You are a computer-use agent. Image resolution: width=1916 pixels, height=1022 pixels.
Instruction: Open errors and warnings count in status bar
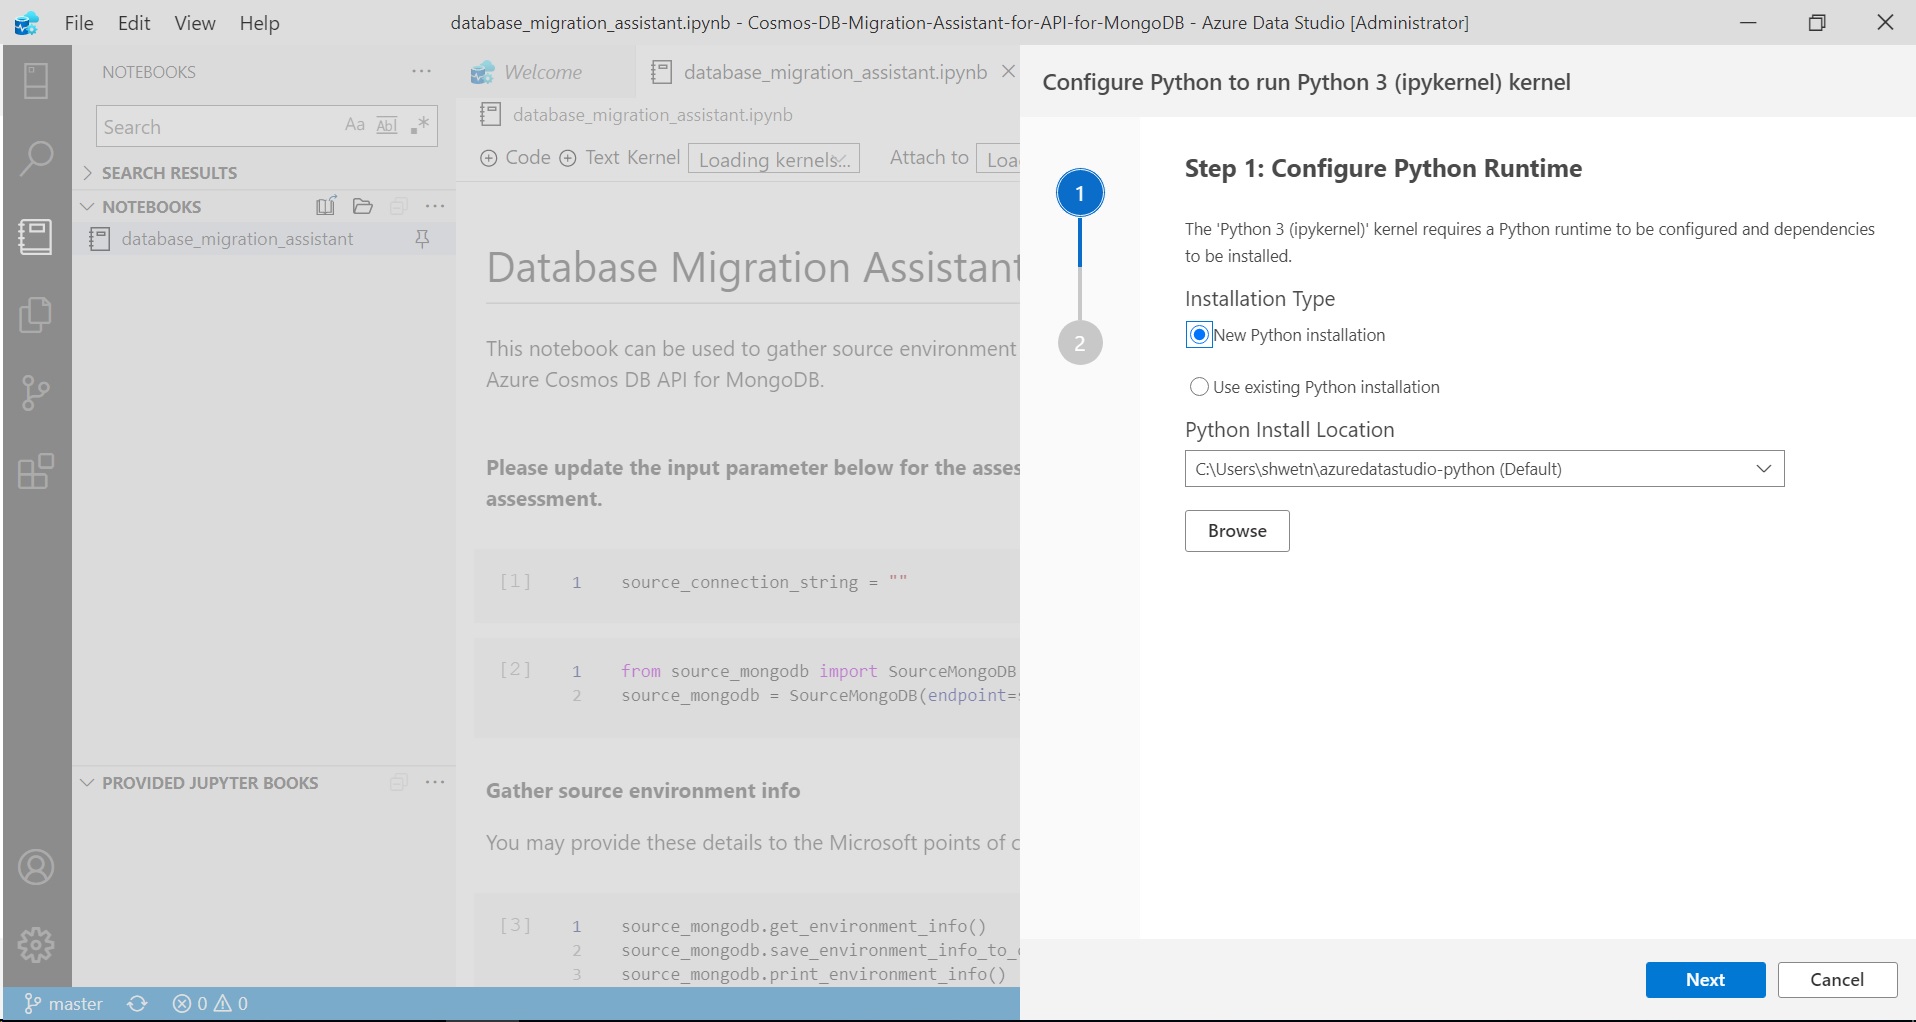tap(211, 1003)
